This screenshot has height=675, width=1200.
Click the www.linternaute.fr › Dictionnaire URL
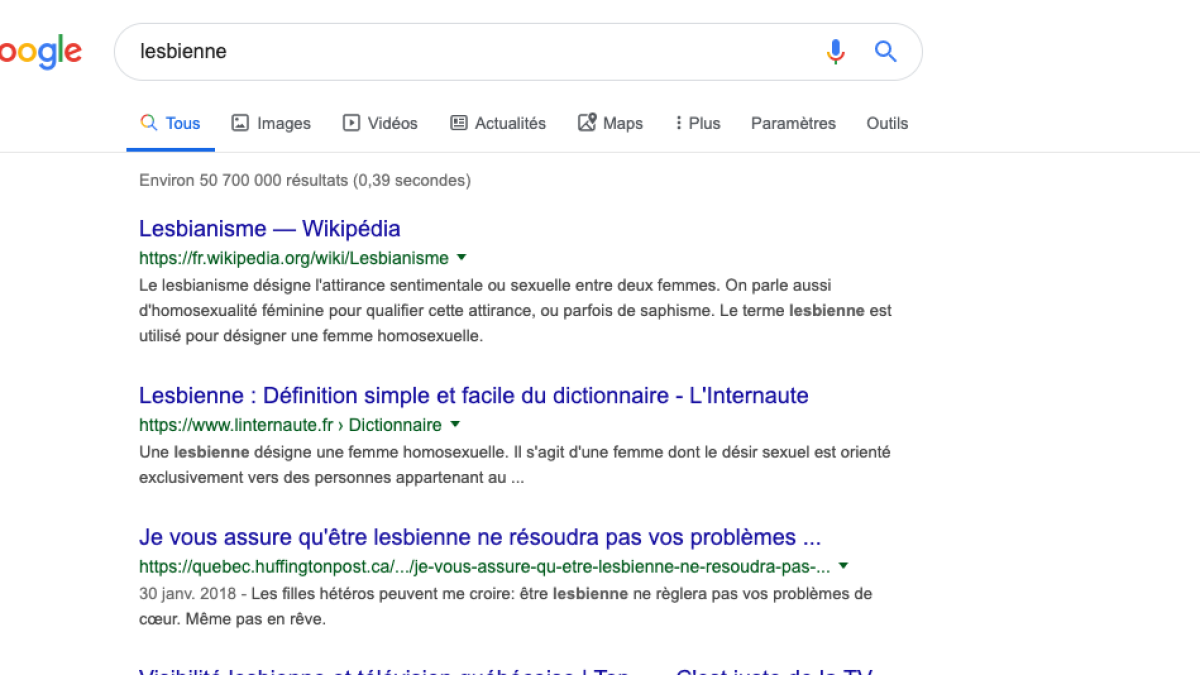pyautogui.click(x=290, y=425)
